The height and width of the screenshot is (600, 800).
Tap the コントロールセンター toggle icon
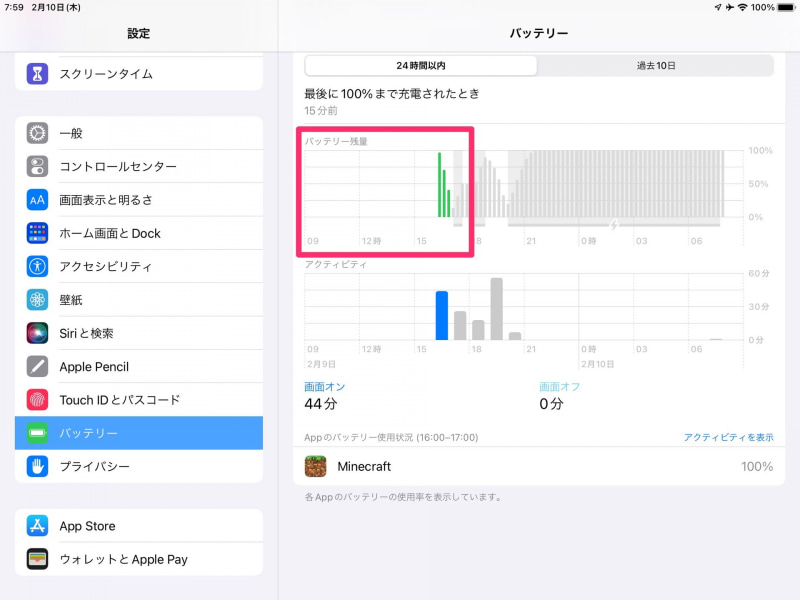pyautogui.click(x=37, y=166)
